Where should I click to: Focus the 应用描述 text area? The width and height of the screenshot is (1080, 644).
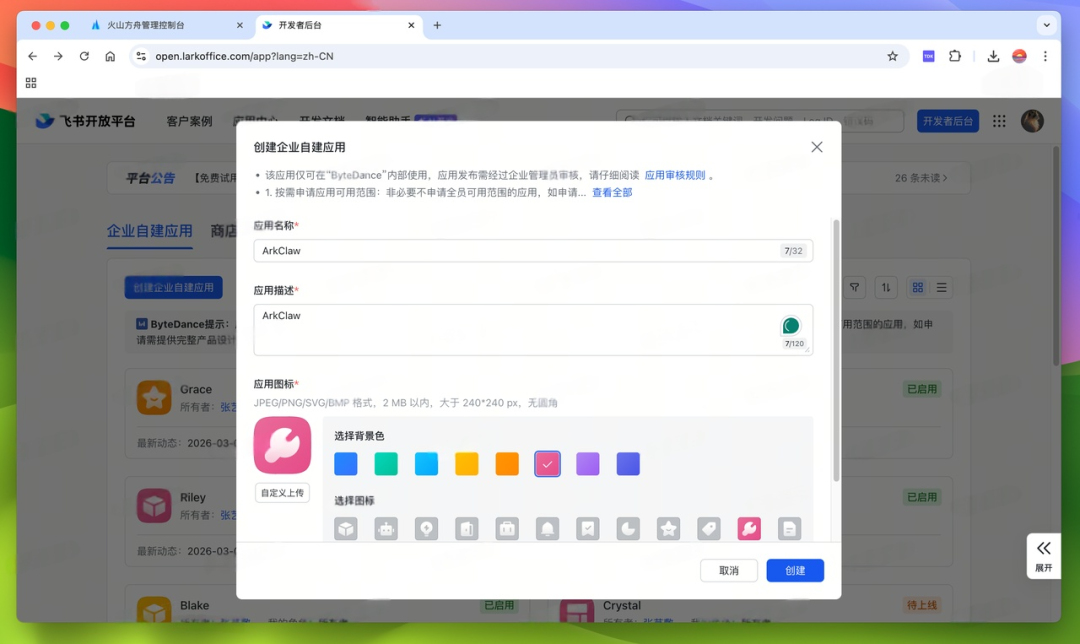click(533, 330)
